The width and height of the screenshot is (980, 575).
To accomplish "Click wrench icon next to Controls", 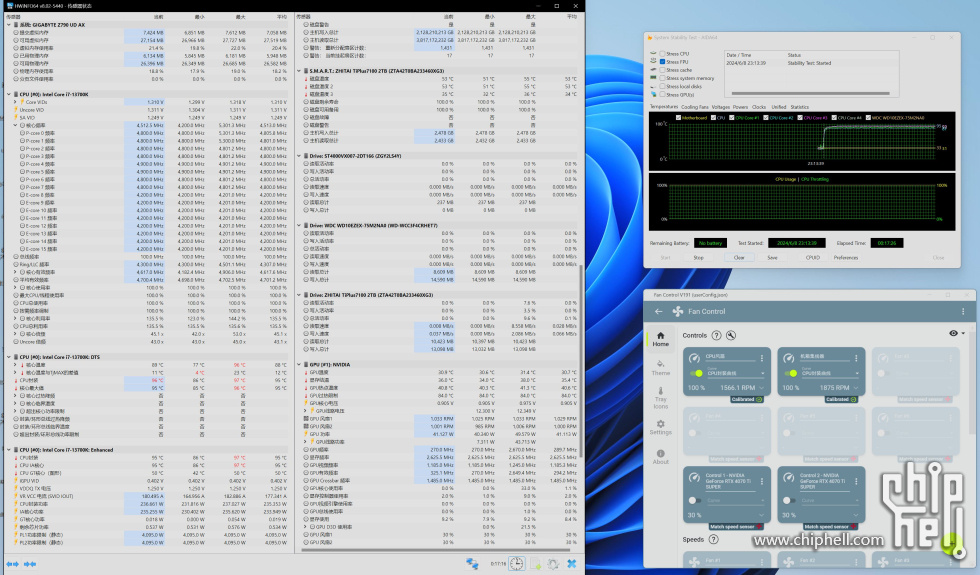I will click(731, 336).
